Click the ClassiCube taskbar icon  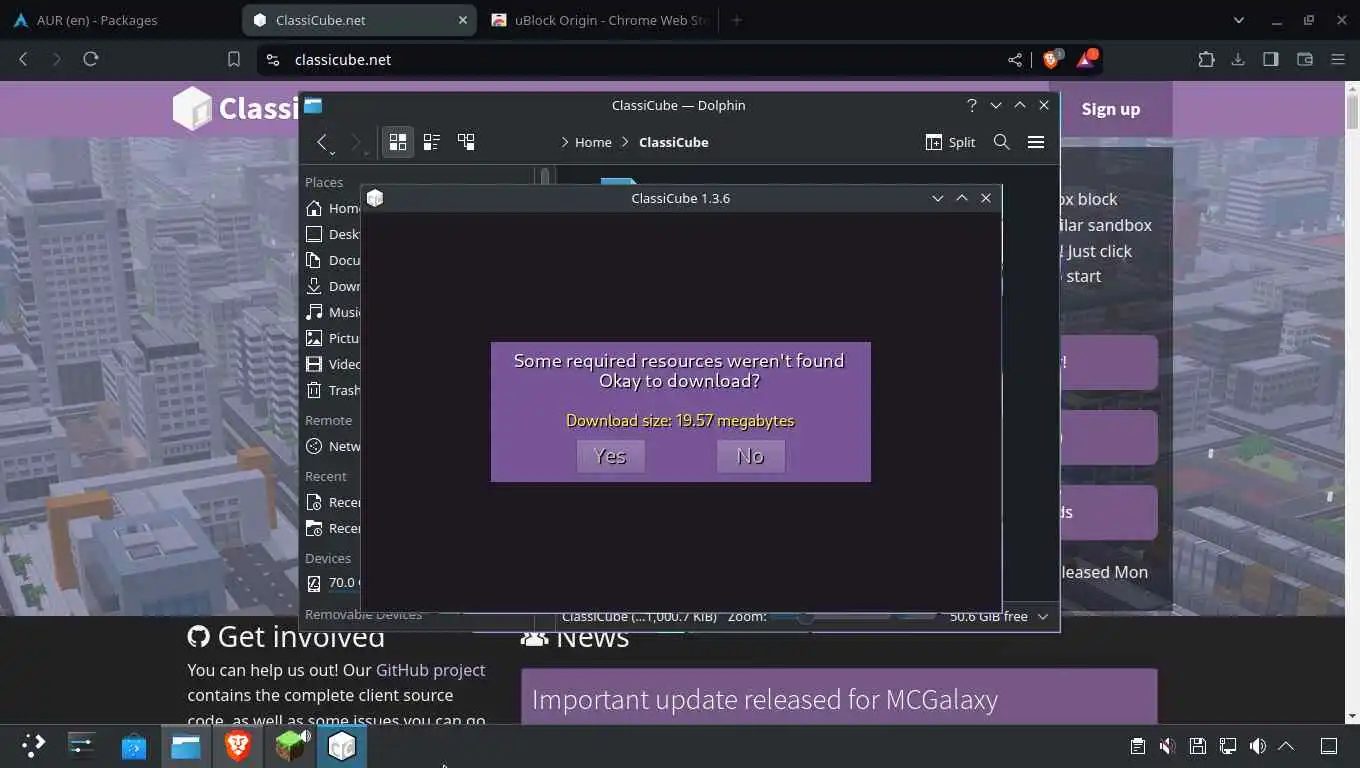[x=342, y=745]
